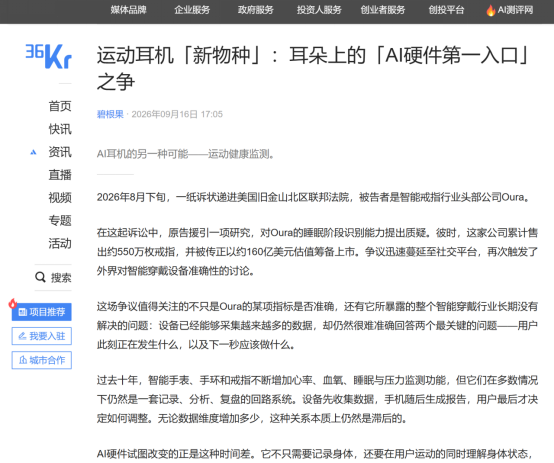Expand 企业服务 menu
The height and width of the screenshot is (463, 554).
192,10
